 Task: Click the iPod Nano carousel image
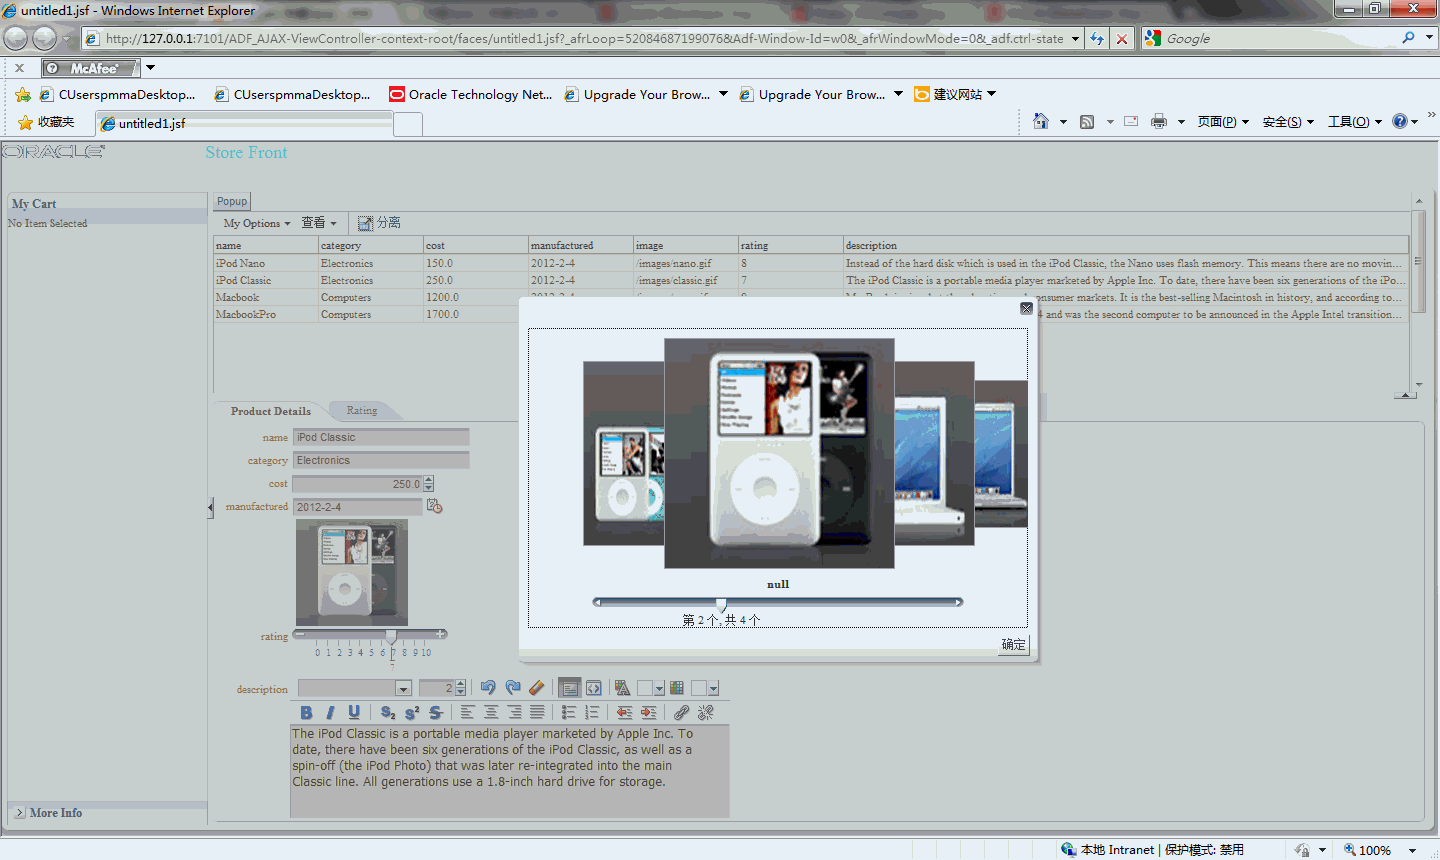click(624, 453)
